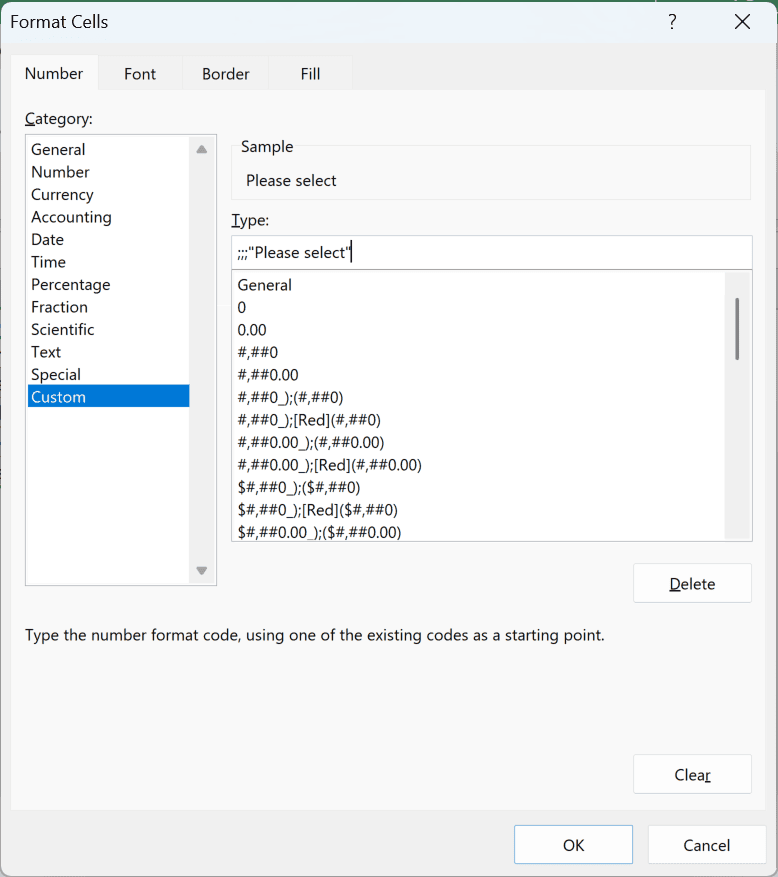Delete the custom number format
778x877 pixels.
click(692, 583)
